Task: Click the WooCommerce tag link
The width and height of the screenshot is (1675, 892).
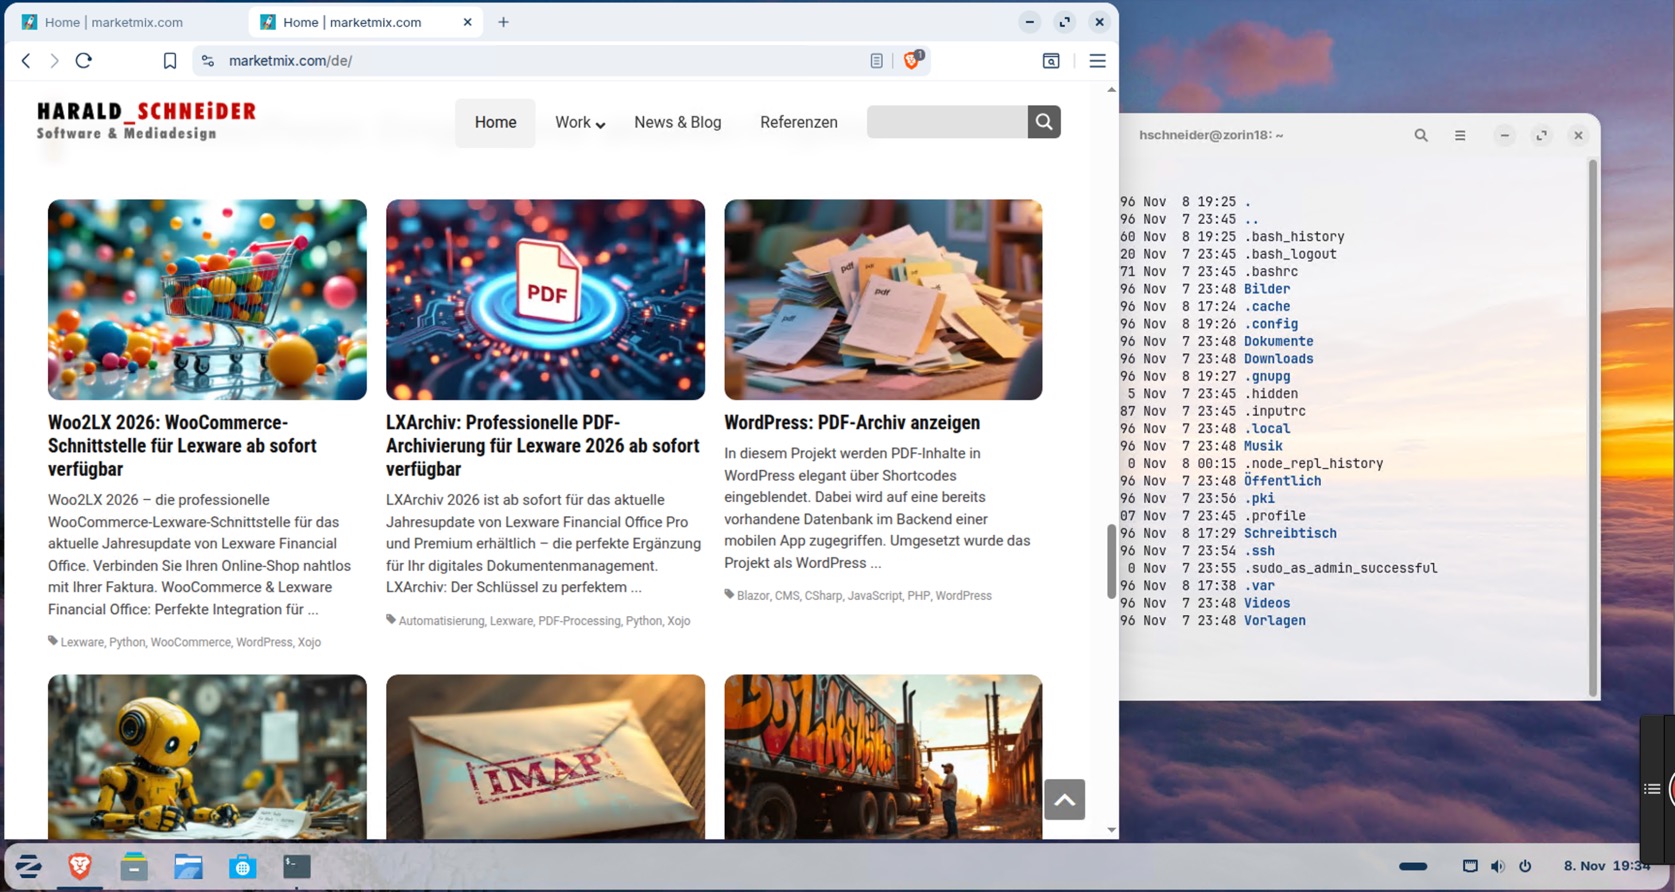Action: [x=190, y=642]
